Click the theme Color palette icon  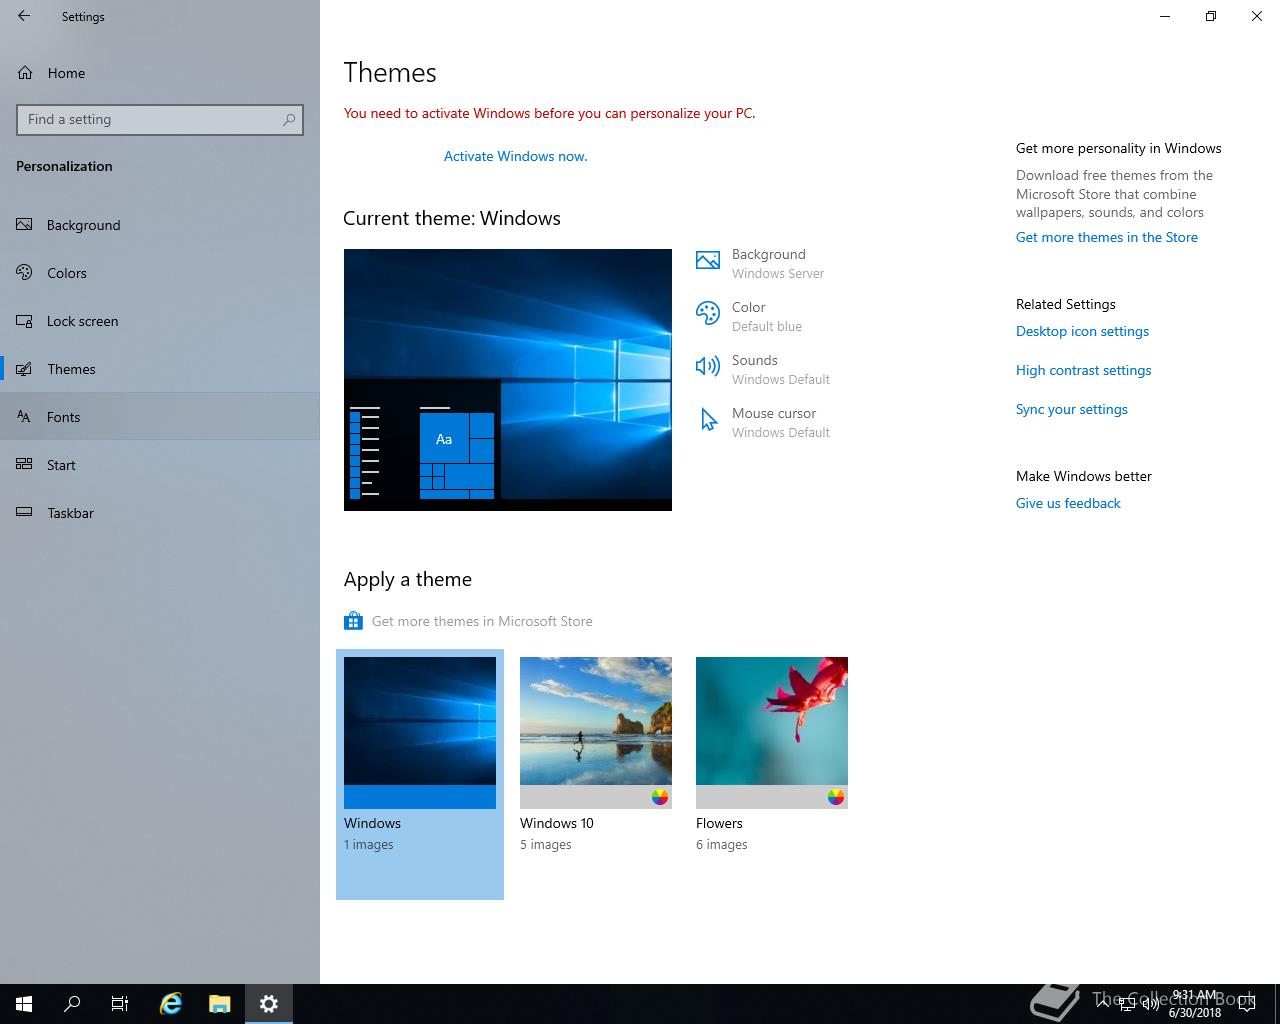pyautogui.click(x=708, y=314)
